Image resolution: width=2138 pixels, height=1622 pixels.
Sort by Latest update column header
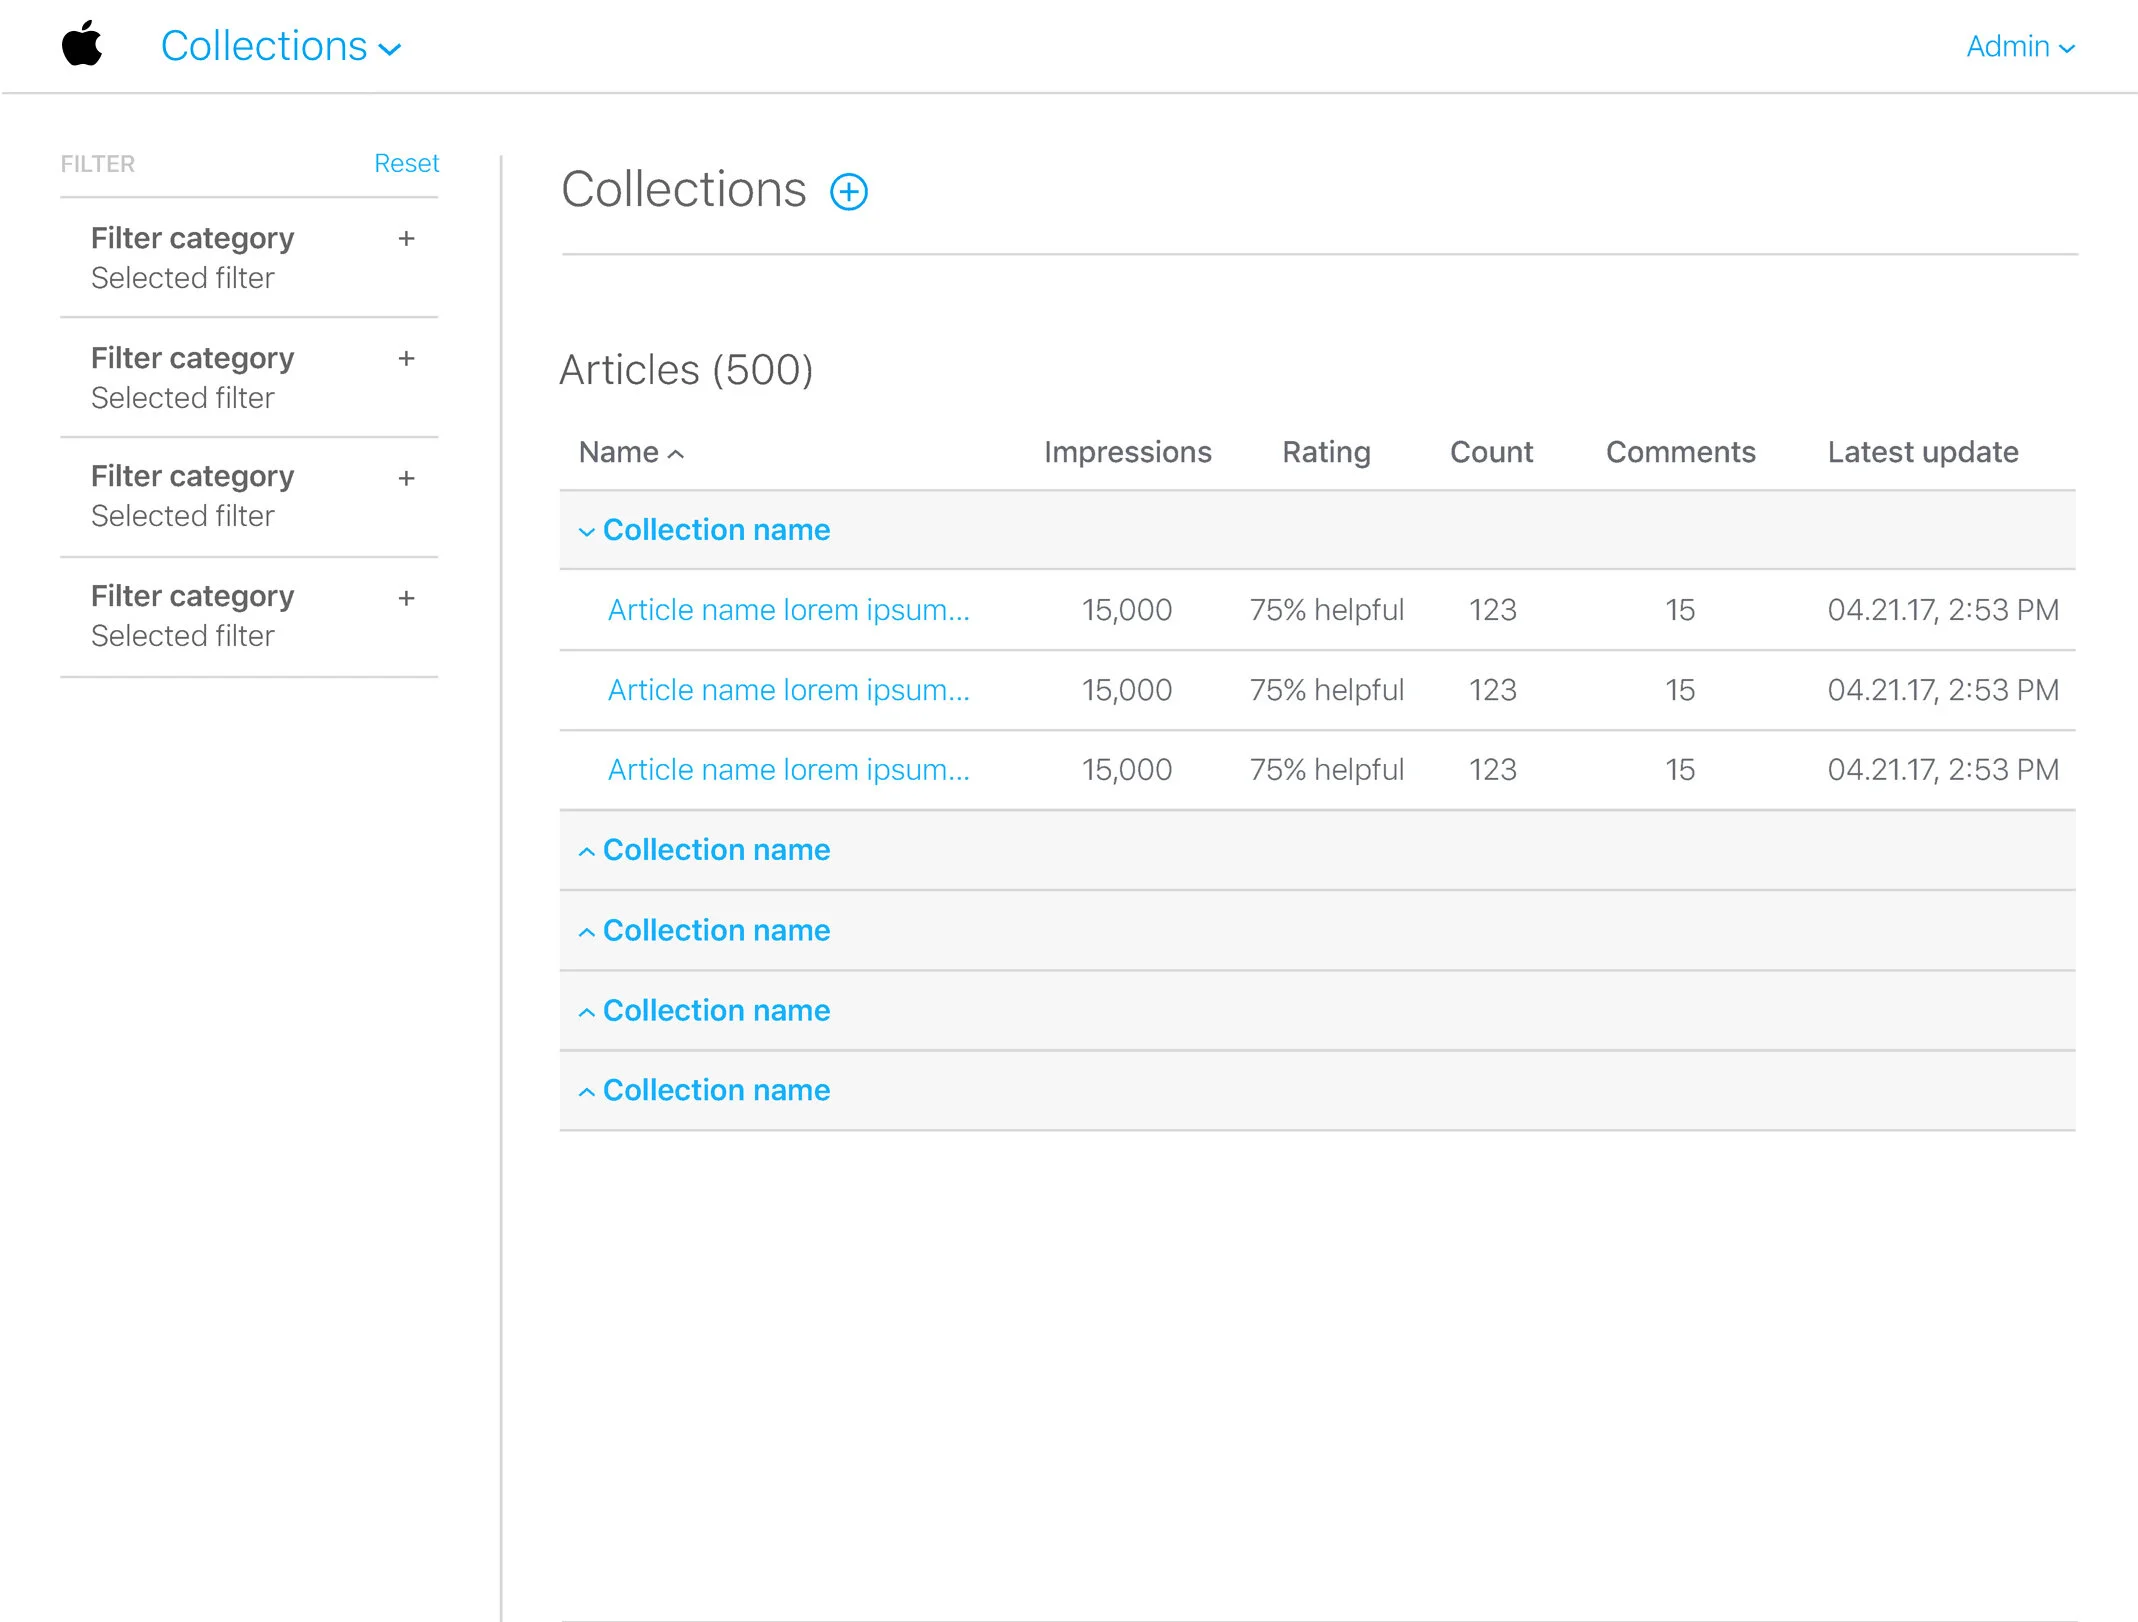pos(1922,452)
